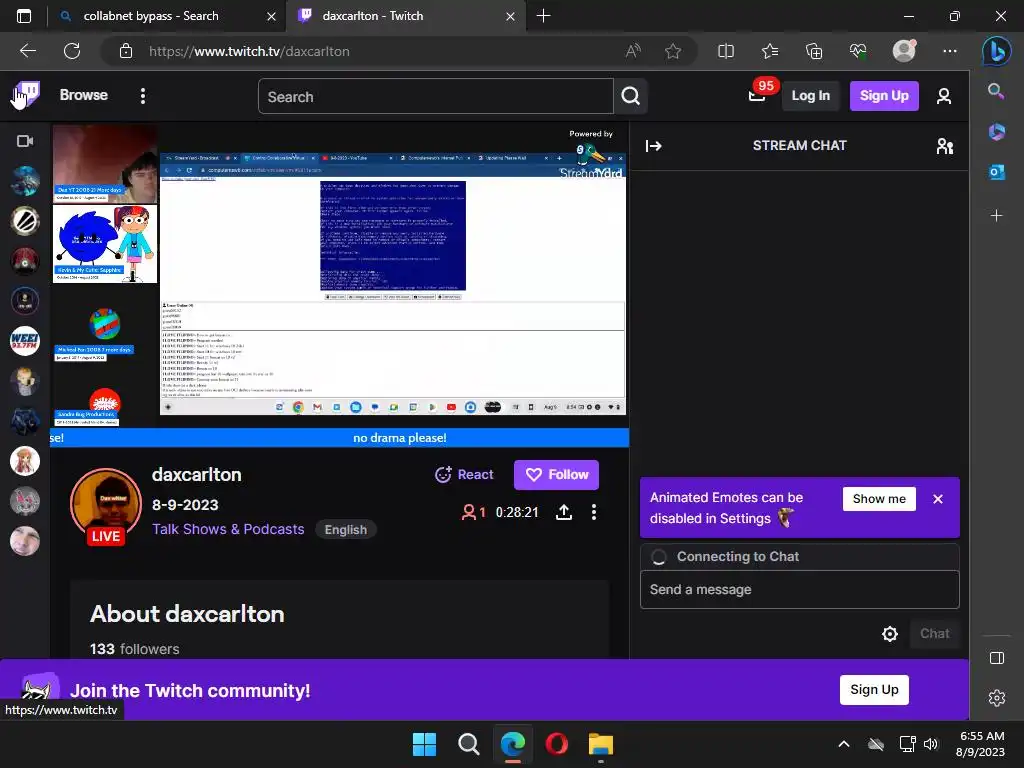Image resolution: width=1024 pixels, height=768 pixels.
Task: Add a sidebar app with plus
Action: click(997, 216)
